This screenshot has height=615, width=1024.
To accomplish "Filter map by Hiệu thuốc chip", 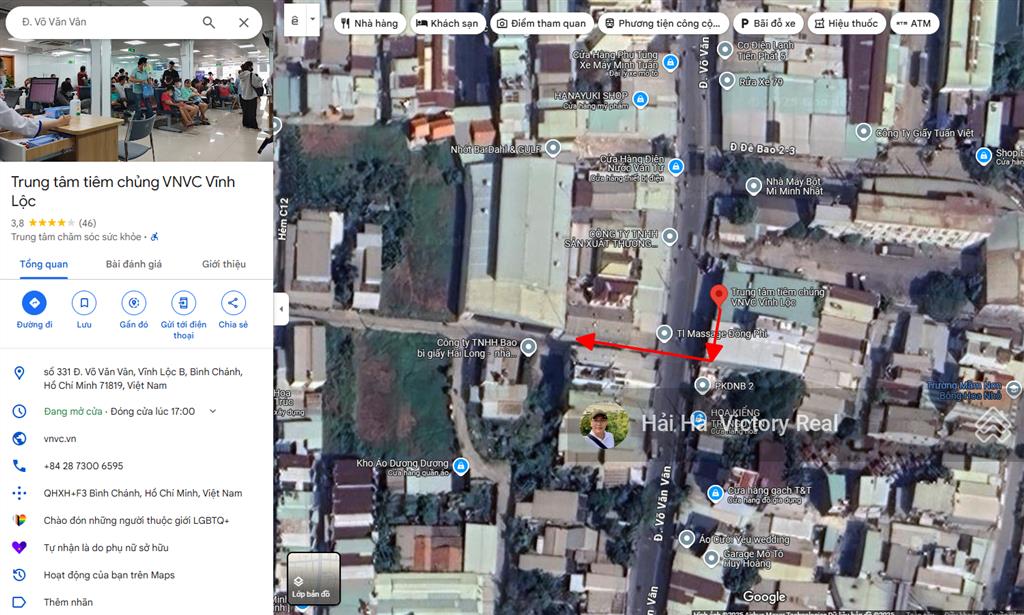I will click(x=846, y=24).
